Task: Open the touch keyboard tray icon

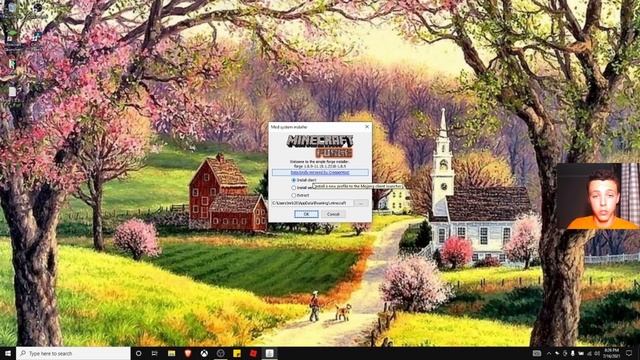Action: (x=537, y=353)
